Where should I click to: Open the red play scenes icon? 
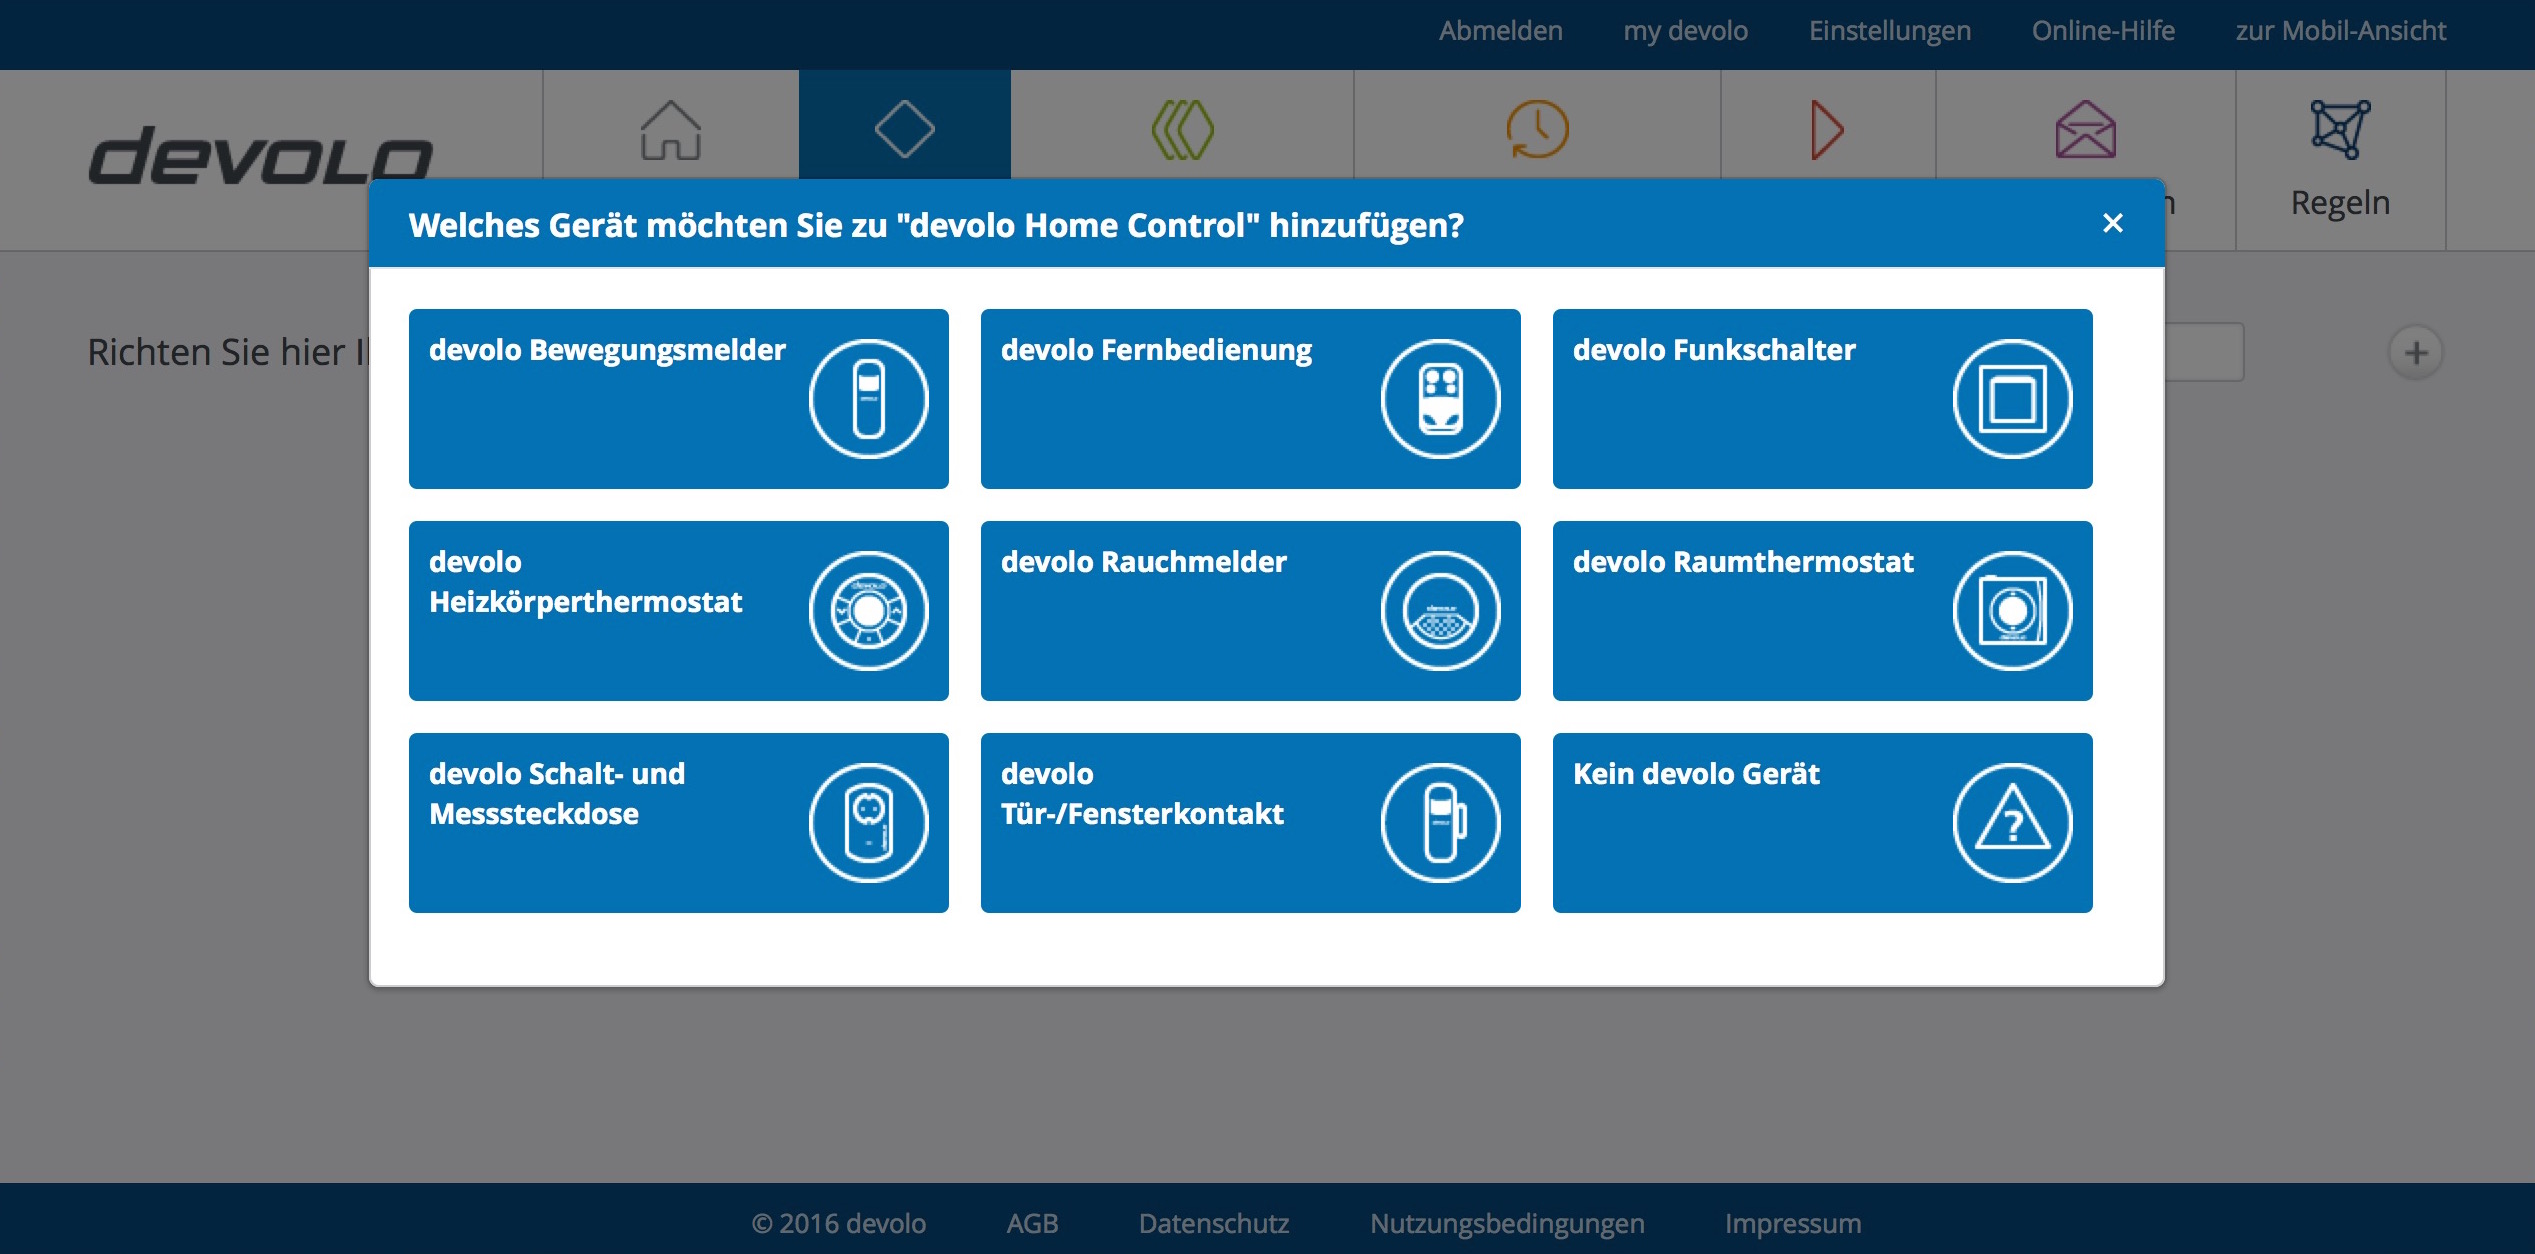pos(1827,130)
